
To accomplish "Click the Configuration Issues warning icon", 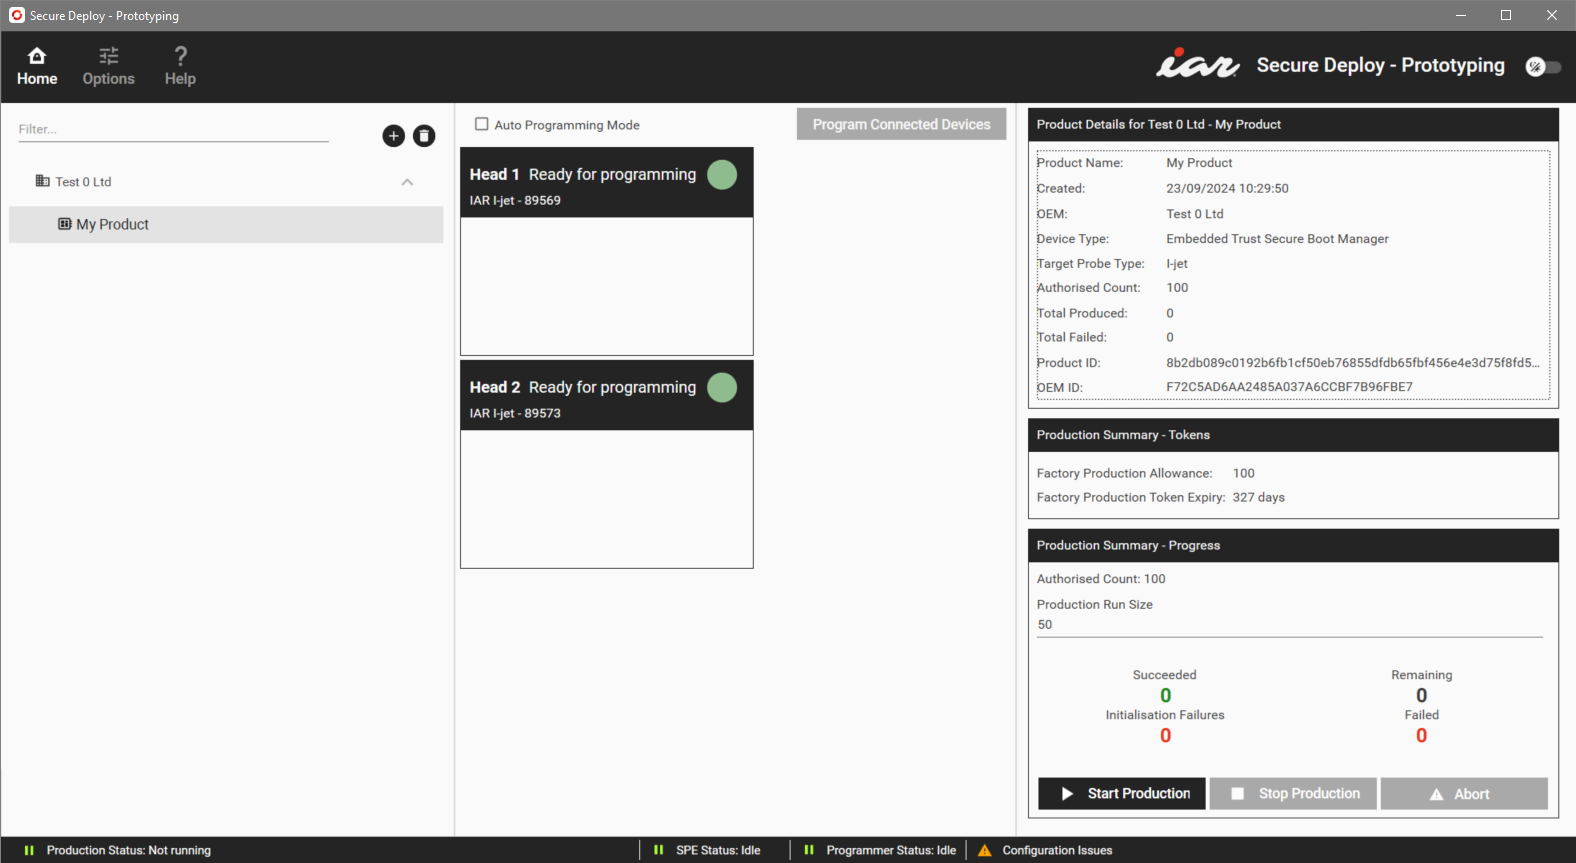I will tap(985, 851).
